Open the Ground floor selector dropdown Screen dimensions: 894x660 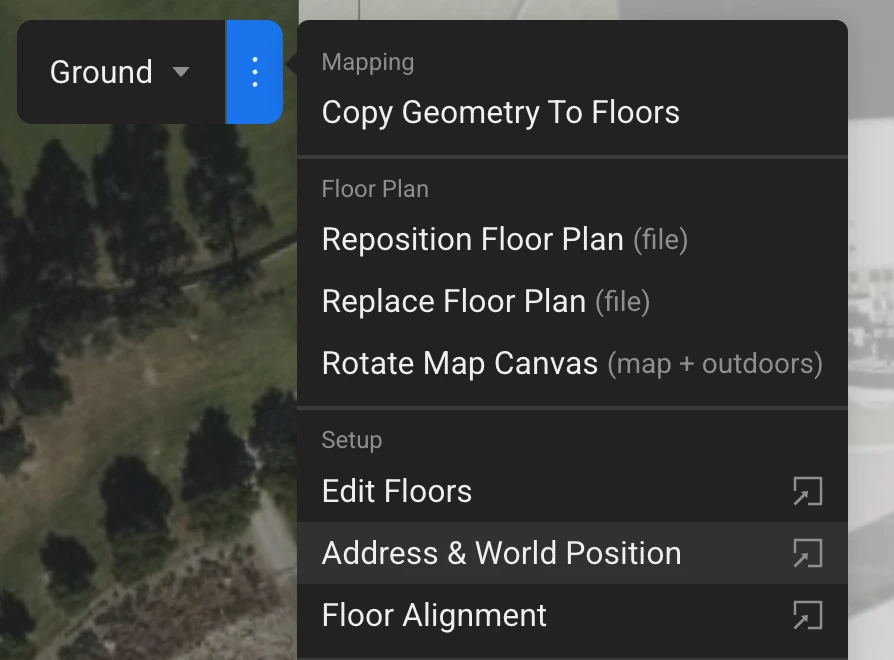(121, 72)
